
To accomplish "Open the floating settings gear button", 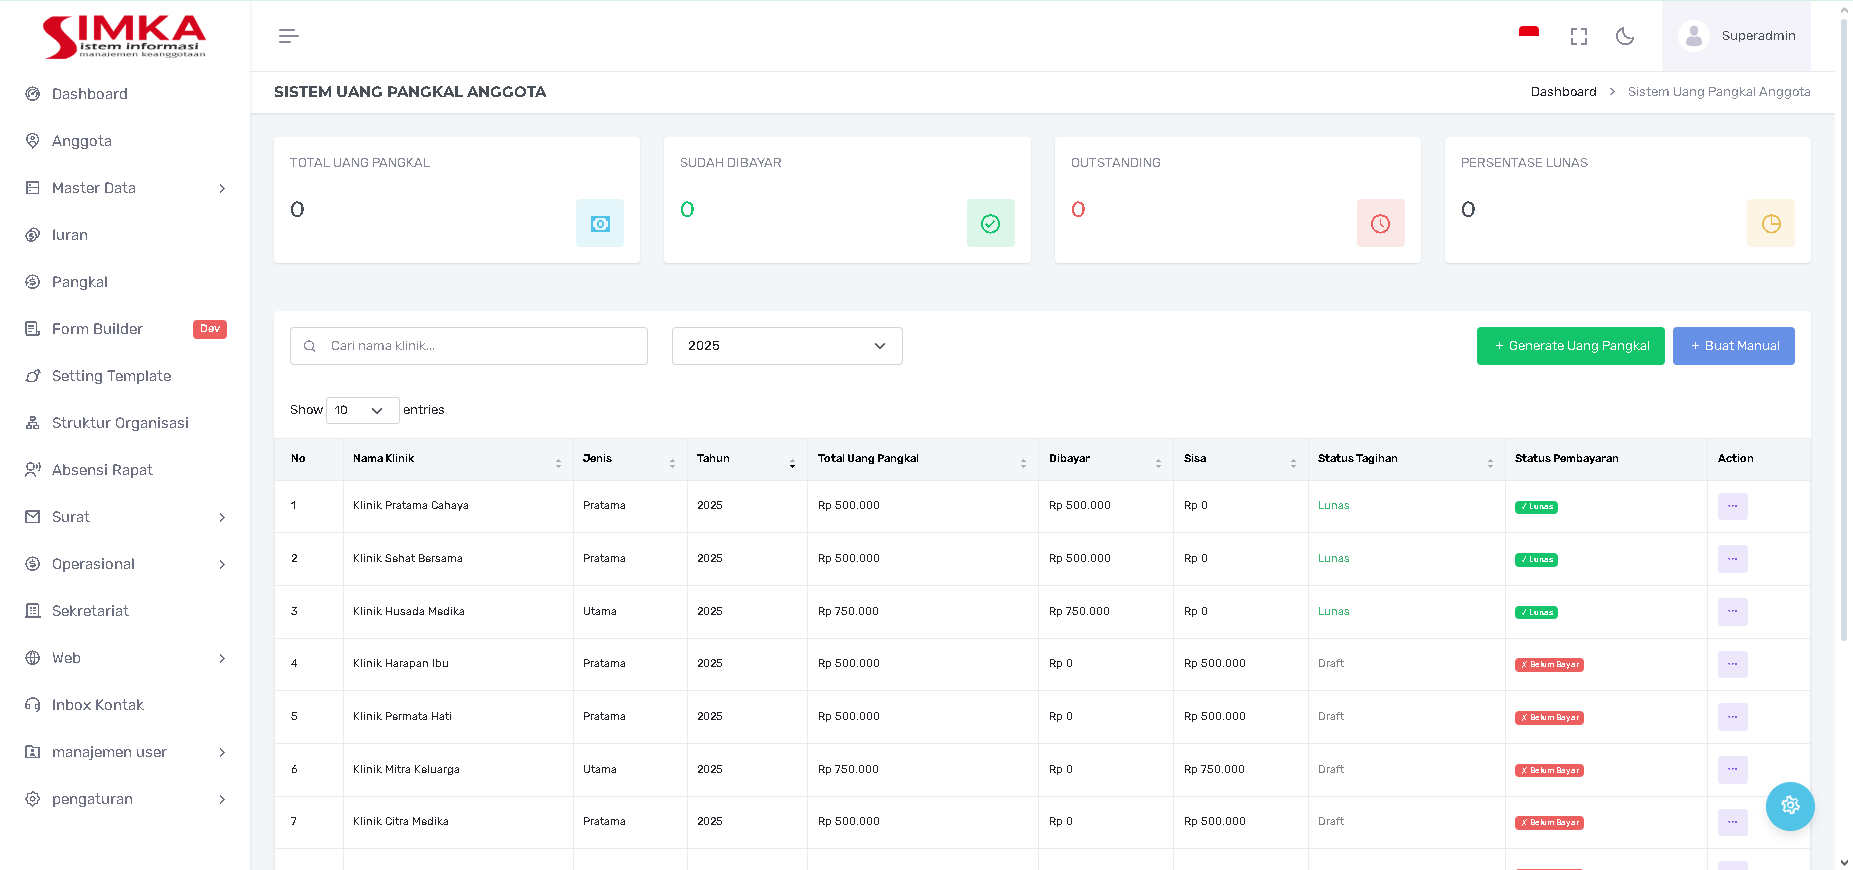I will (x=1789, y=806).
